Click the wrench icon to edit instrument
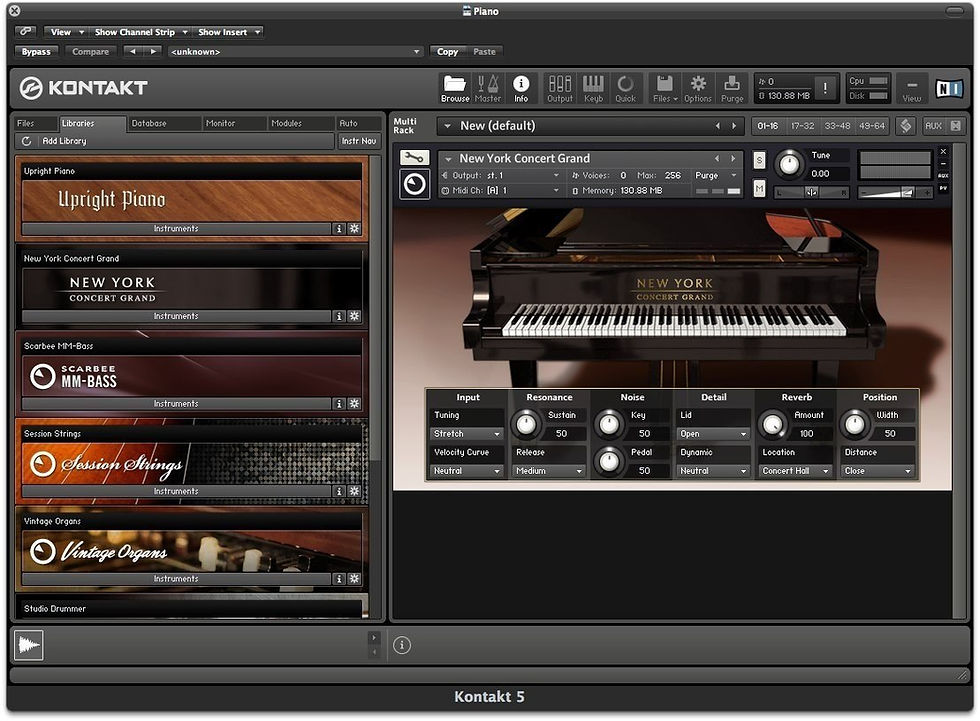980x721 pixels. tap(414, 158)
